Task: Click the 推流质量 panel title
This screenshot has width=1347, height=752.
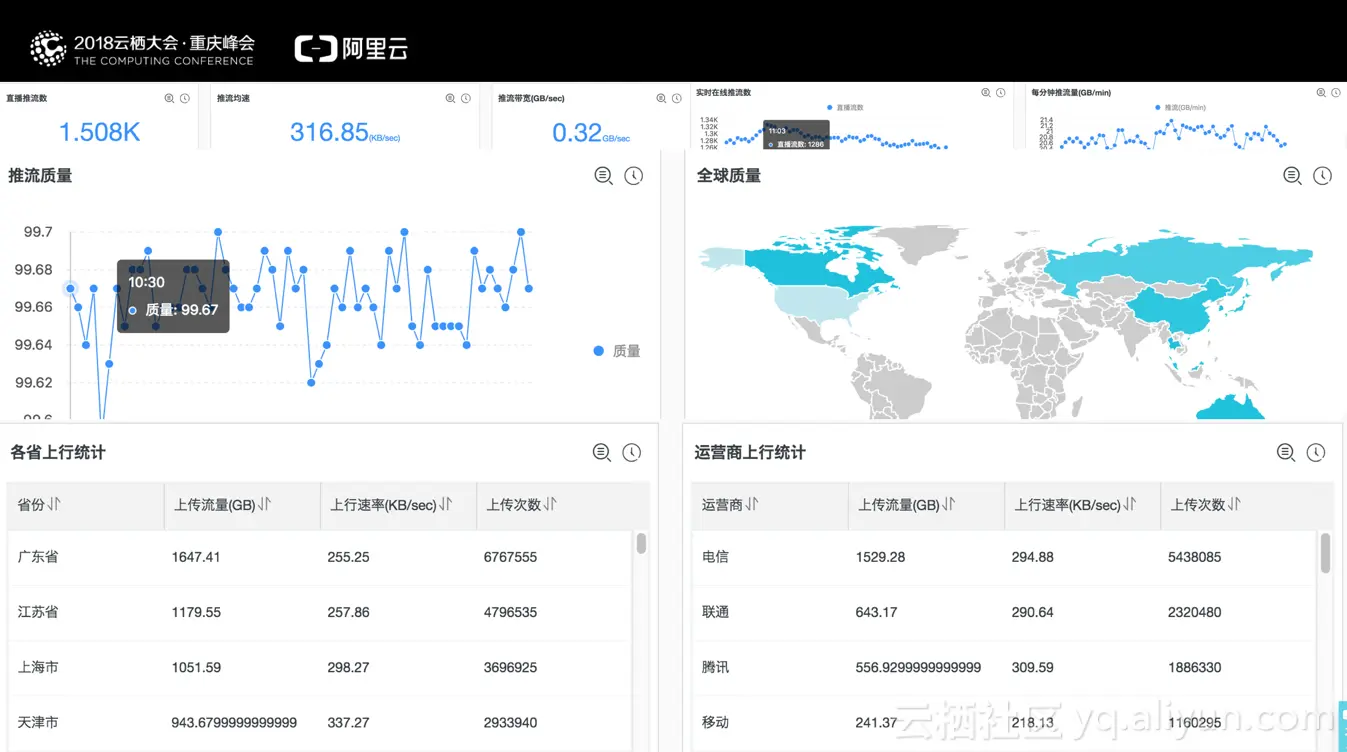Action: [40, 176]
